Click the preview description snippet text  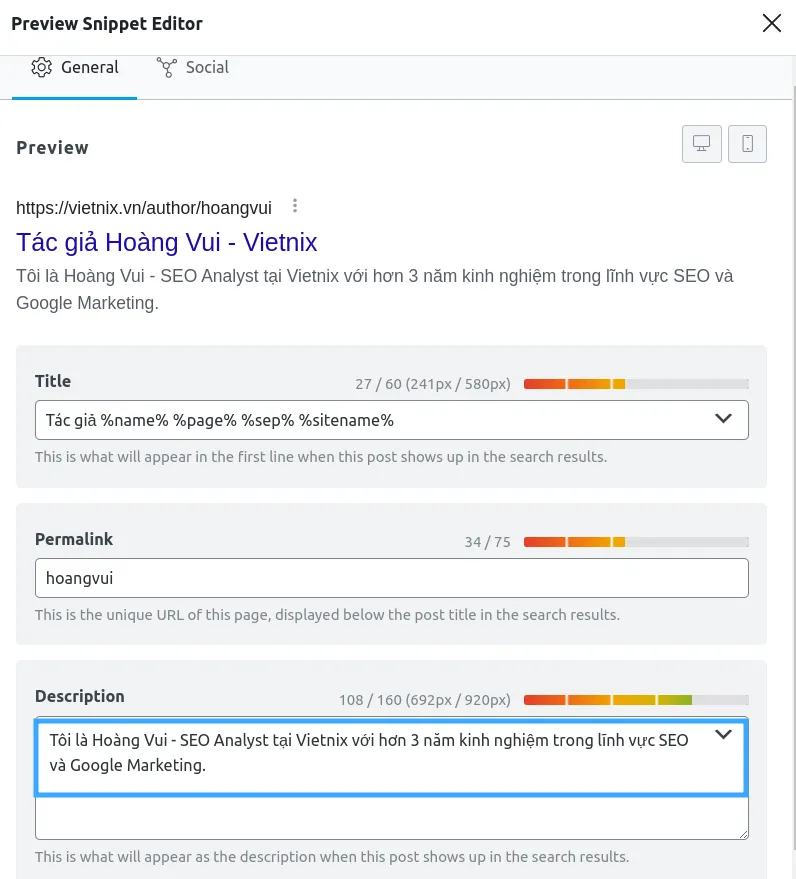coord(374,289)
